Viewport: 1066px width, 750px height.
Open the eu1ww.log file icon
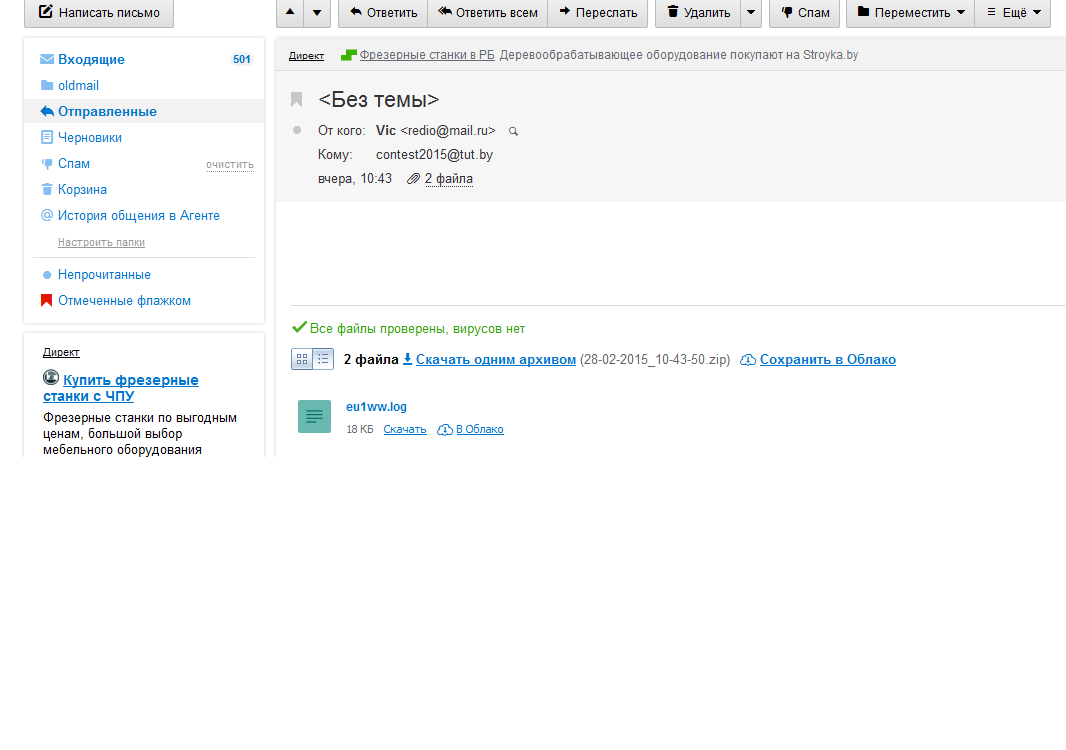pos(314,416)
